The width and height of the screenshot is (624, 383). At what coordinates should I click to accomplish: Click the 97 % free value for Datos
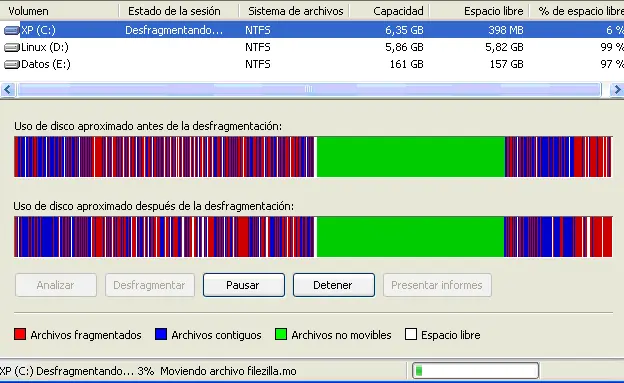point(612,64)
